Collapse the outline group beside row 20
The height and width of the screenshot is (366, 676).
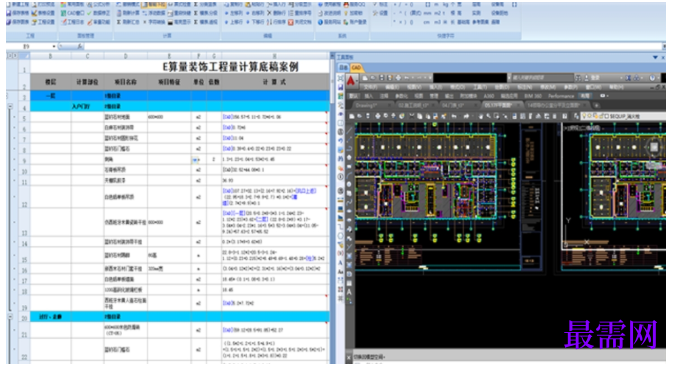coord(10,316)
